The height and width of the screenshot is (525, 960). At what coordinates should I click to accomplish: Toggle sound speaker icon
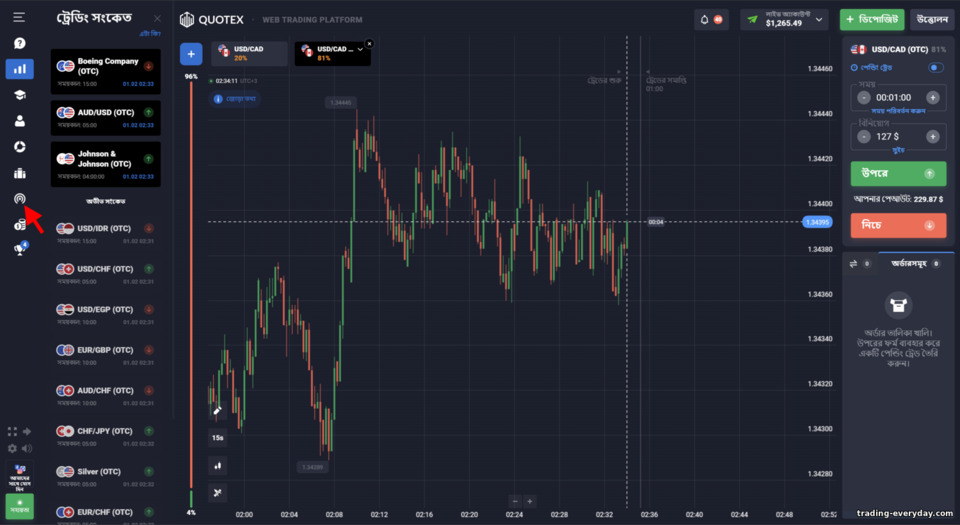27,449
